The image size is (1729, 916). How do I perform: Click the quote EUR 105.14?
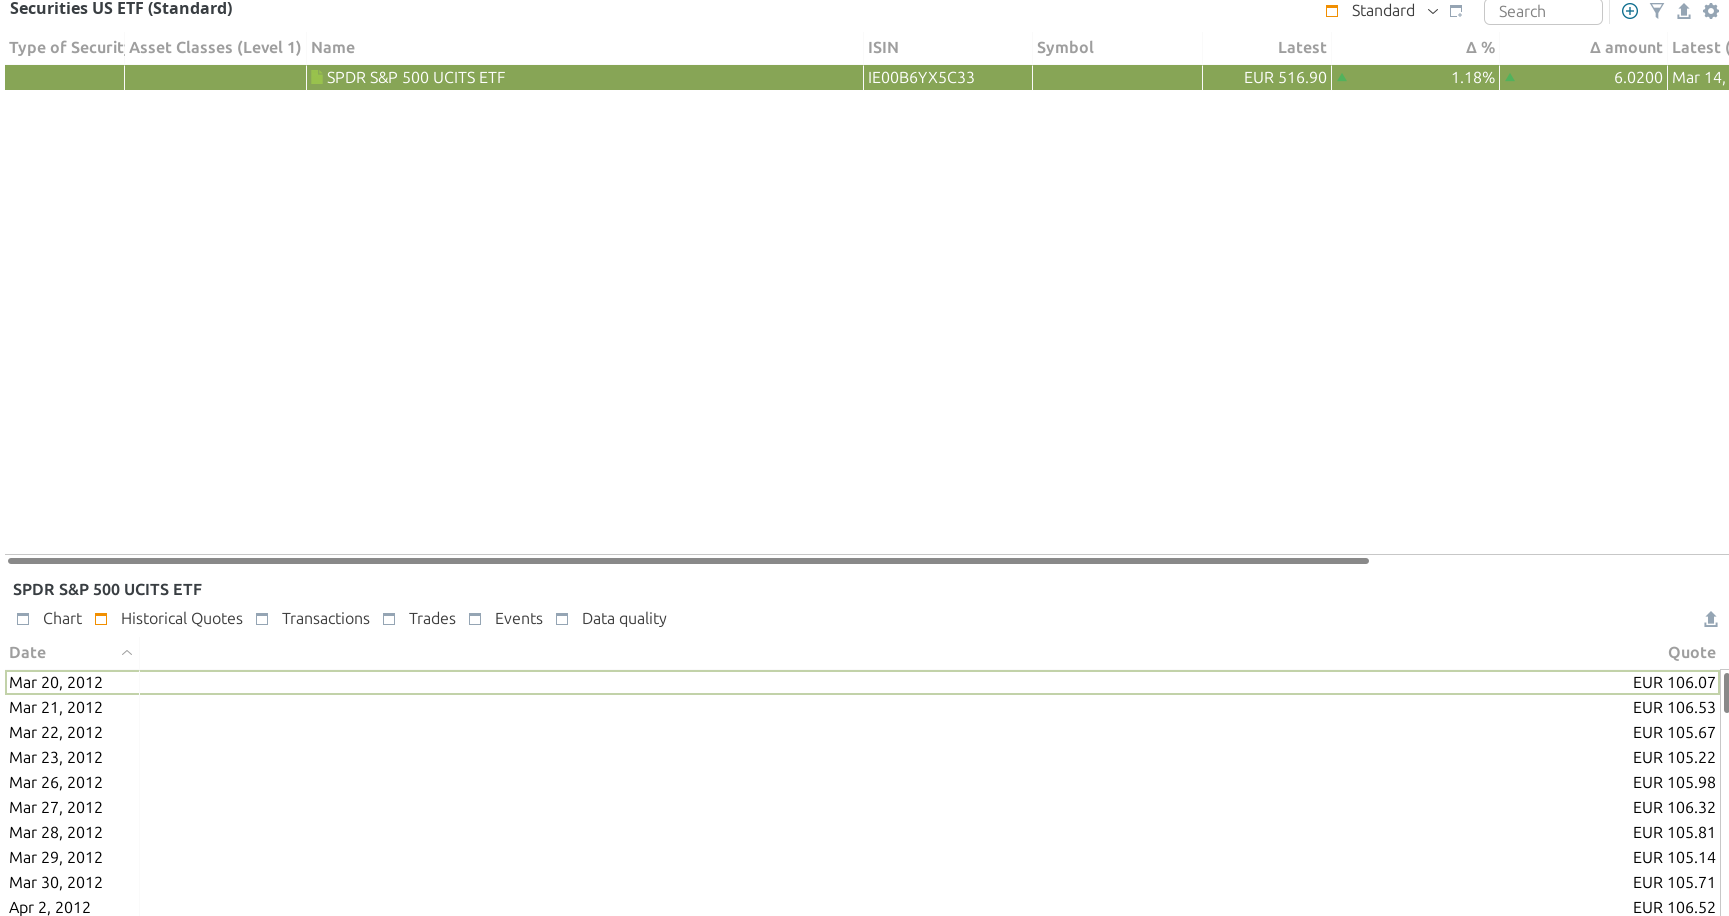1674,857
